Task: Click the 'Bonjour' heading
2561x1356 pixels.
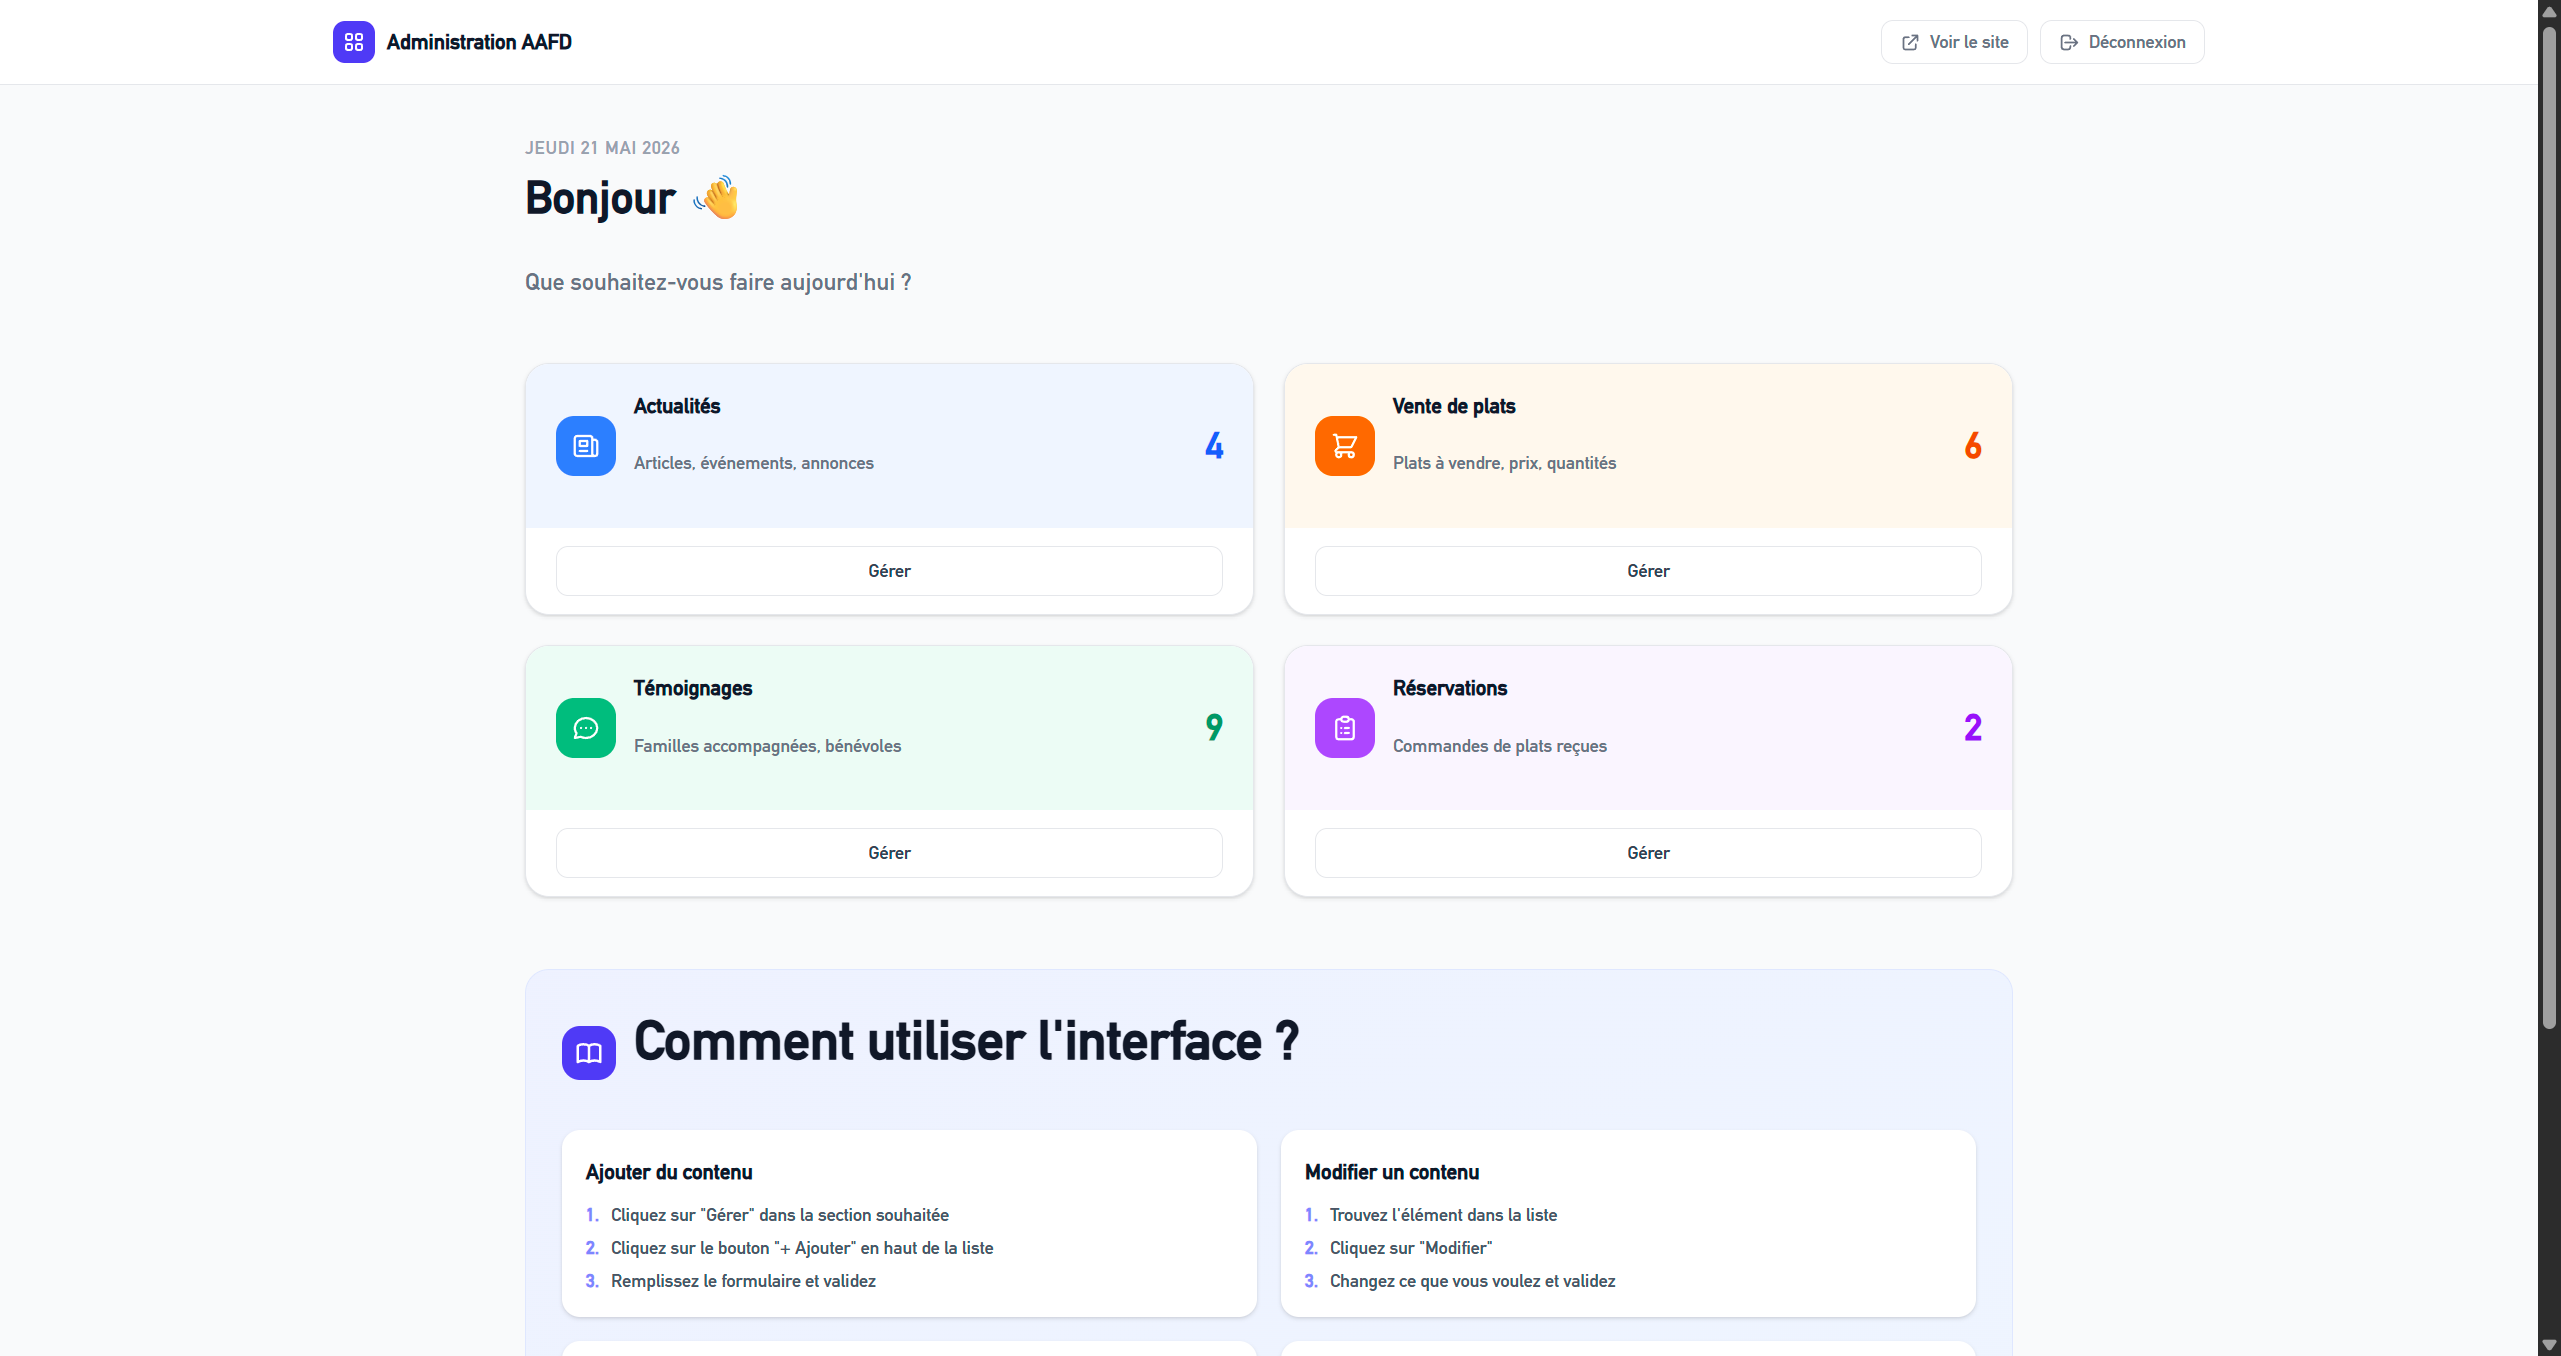Action: tap(601, 198)
